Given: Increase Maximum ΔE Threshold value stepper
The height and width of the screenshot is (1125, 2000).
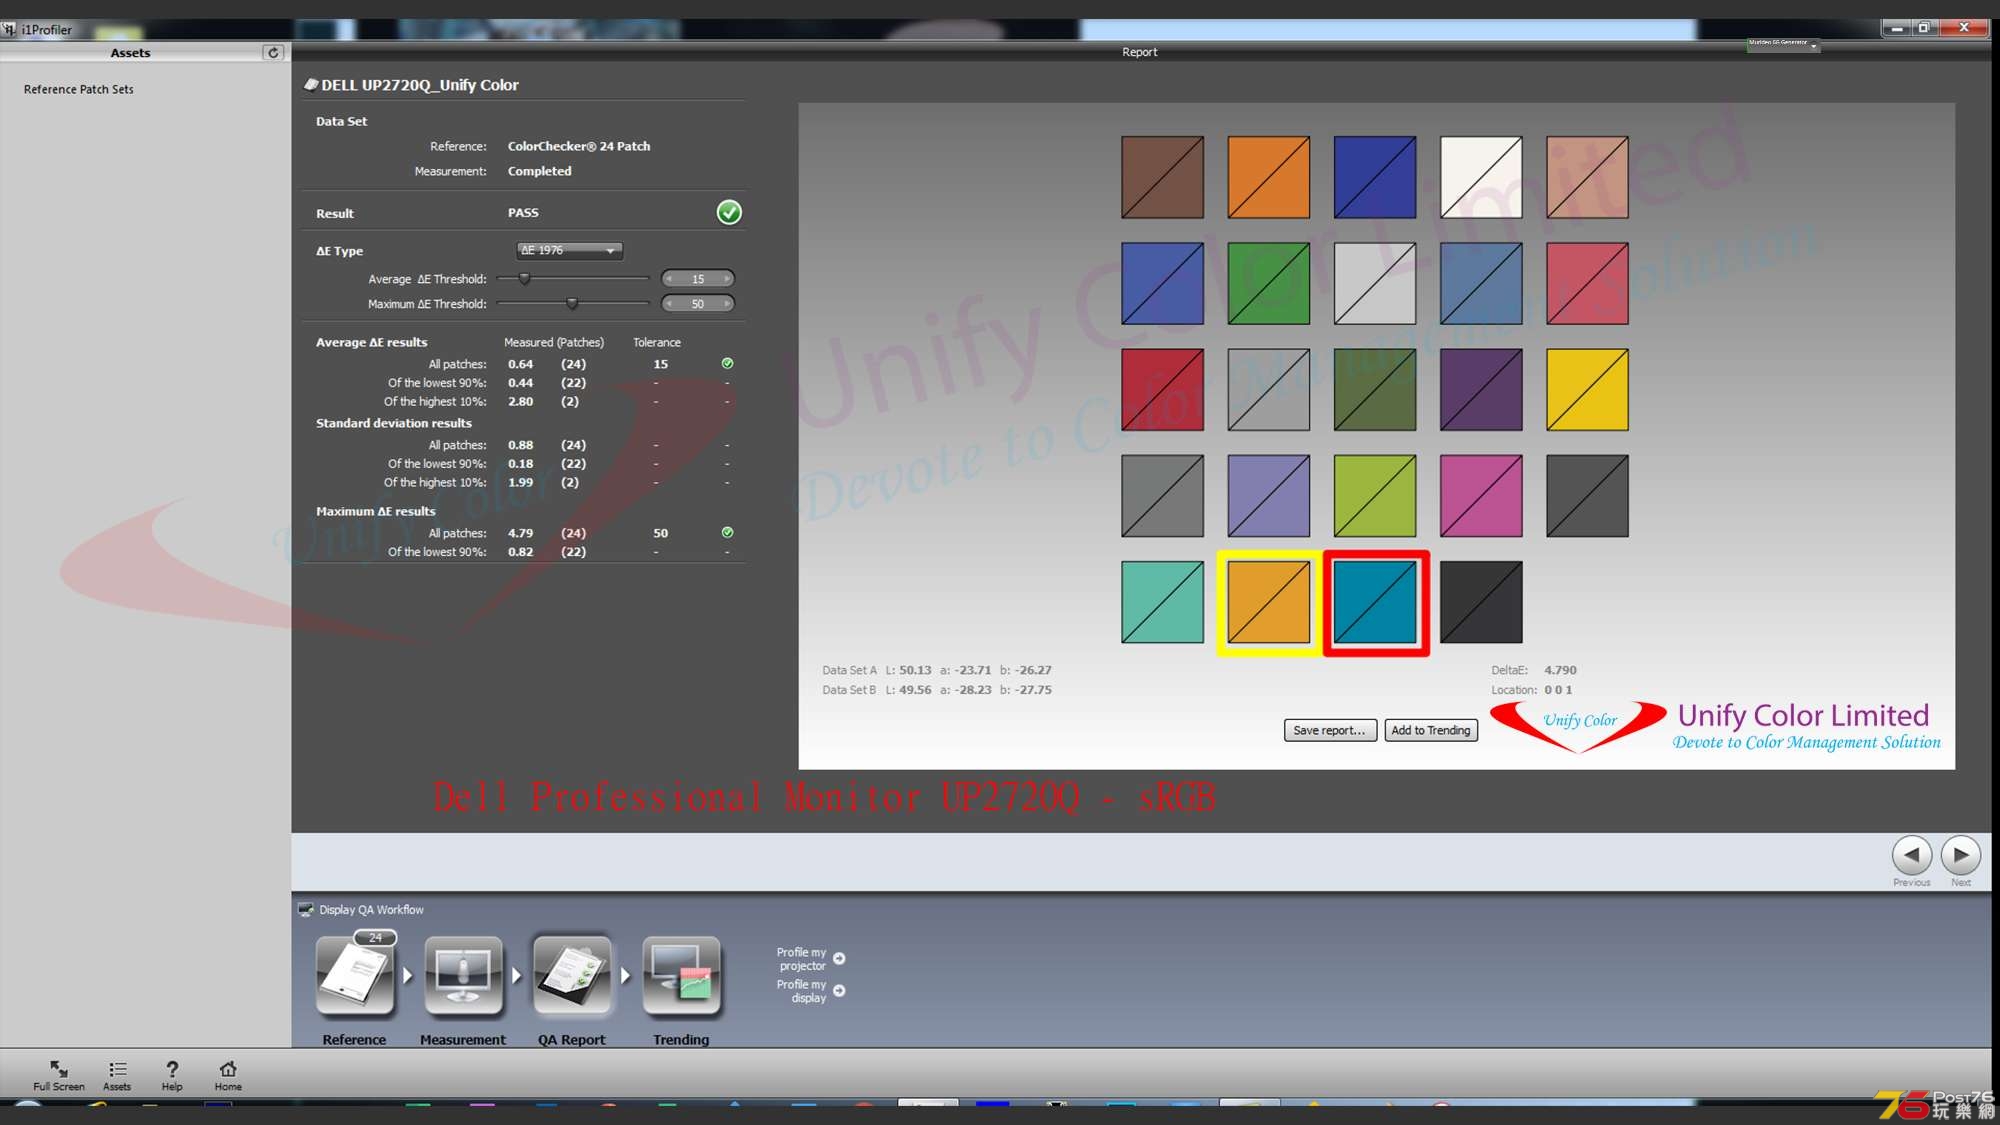Looking at the screenshot, I should 727,303.
